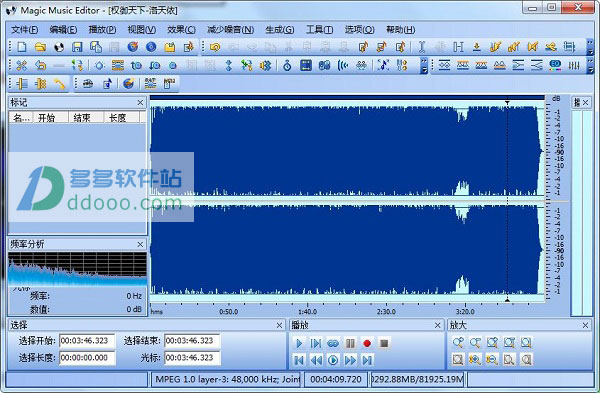Click the music note pitch icon
Screen dimensions: 600x393
383,65
